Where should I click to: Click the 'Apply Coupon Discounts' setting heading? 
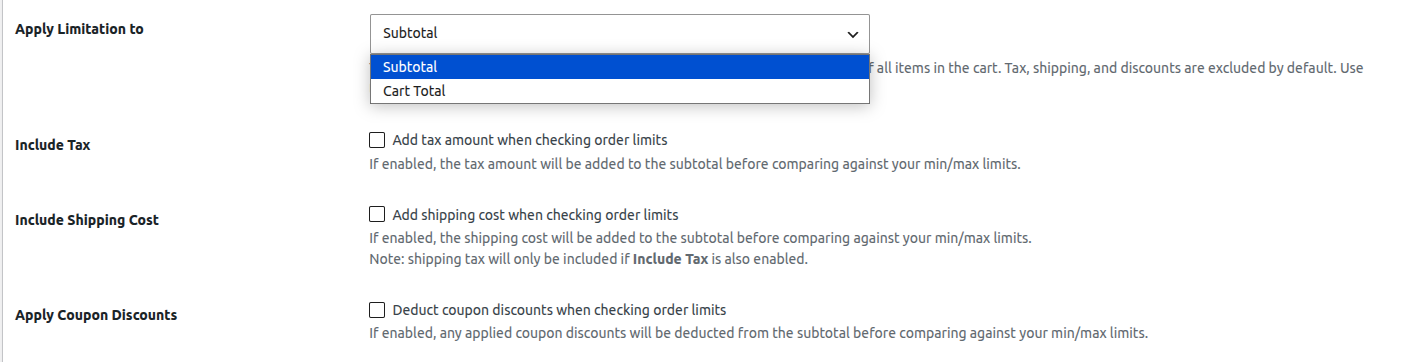pyautogui.click(x=96, y=315)
